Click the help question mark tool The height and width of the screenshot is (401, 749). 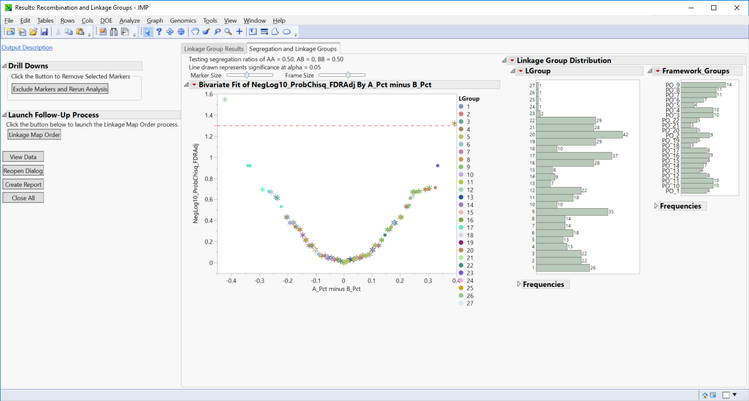[x=159, y=32]
